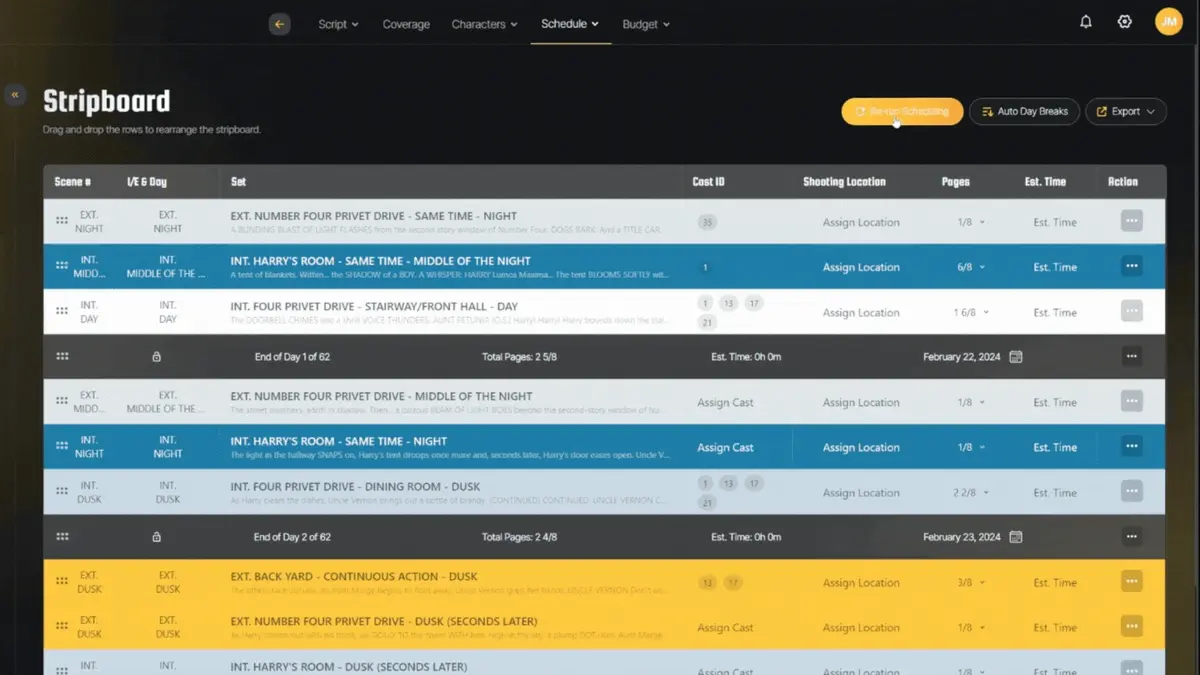The height and width of the screenshot is (675, 1200).
Task: Collapse the sidebar with double-chevron icon
Action: point(15,95)
